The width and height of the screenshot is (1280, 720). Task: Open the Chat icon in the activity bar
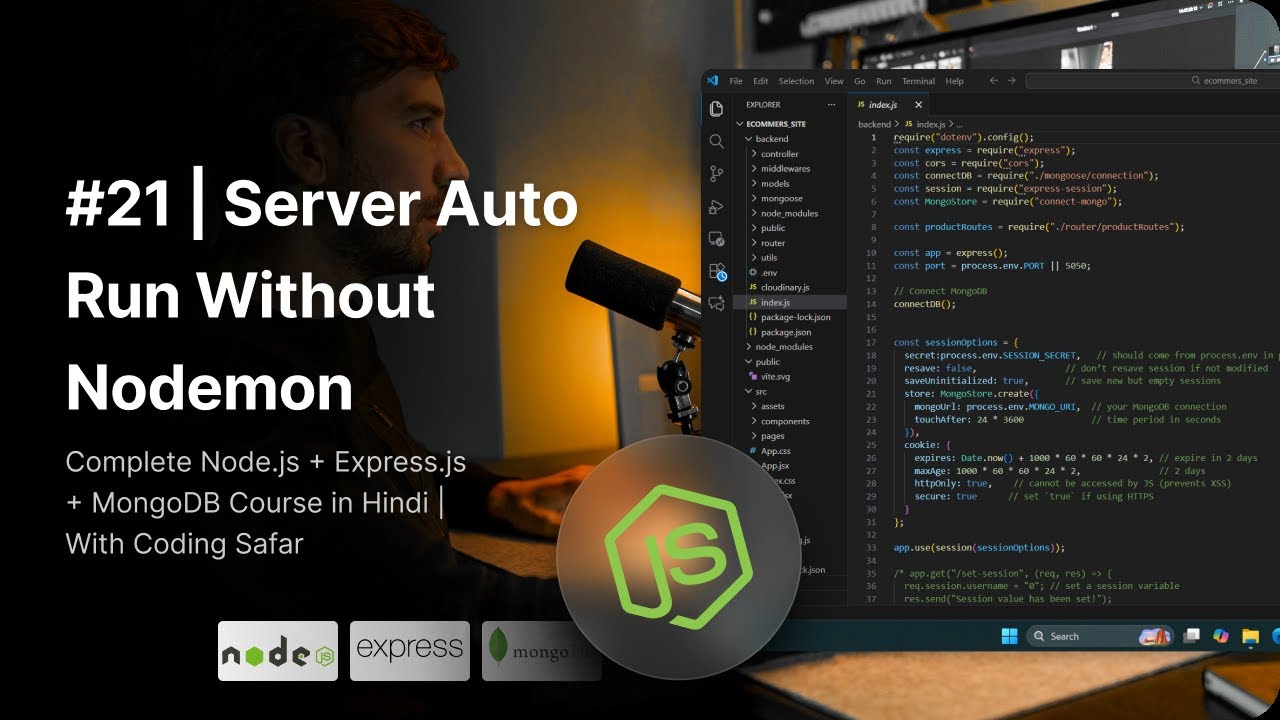tap(716, 303)
